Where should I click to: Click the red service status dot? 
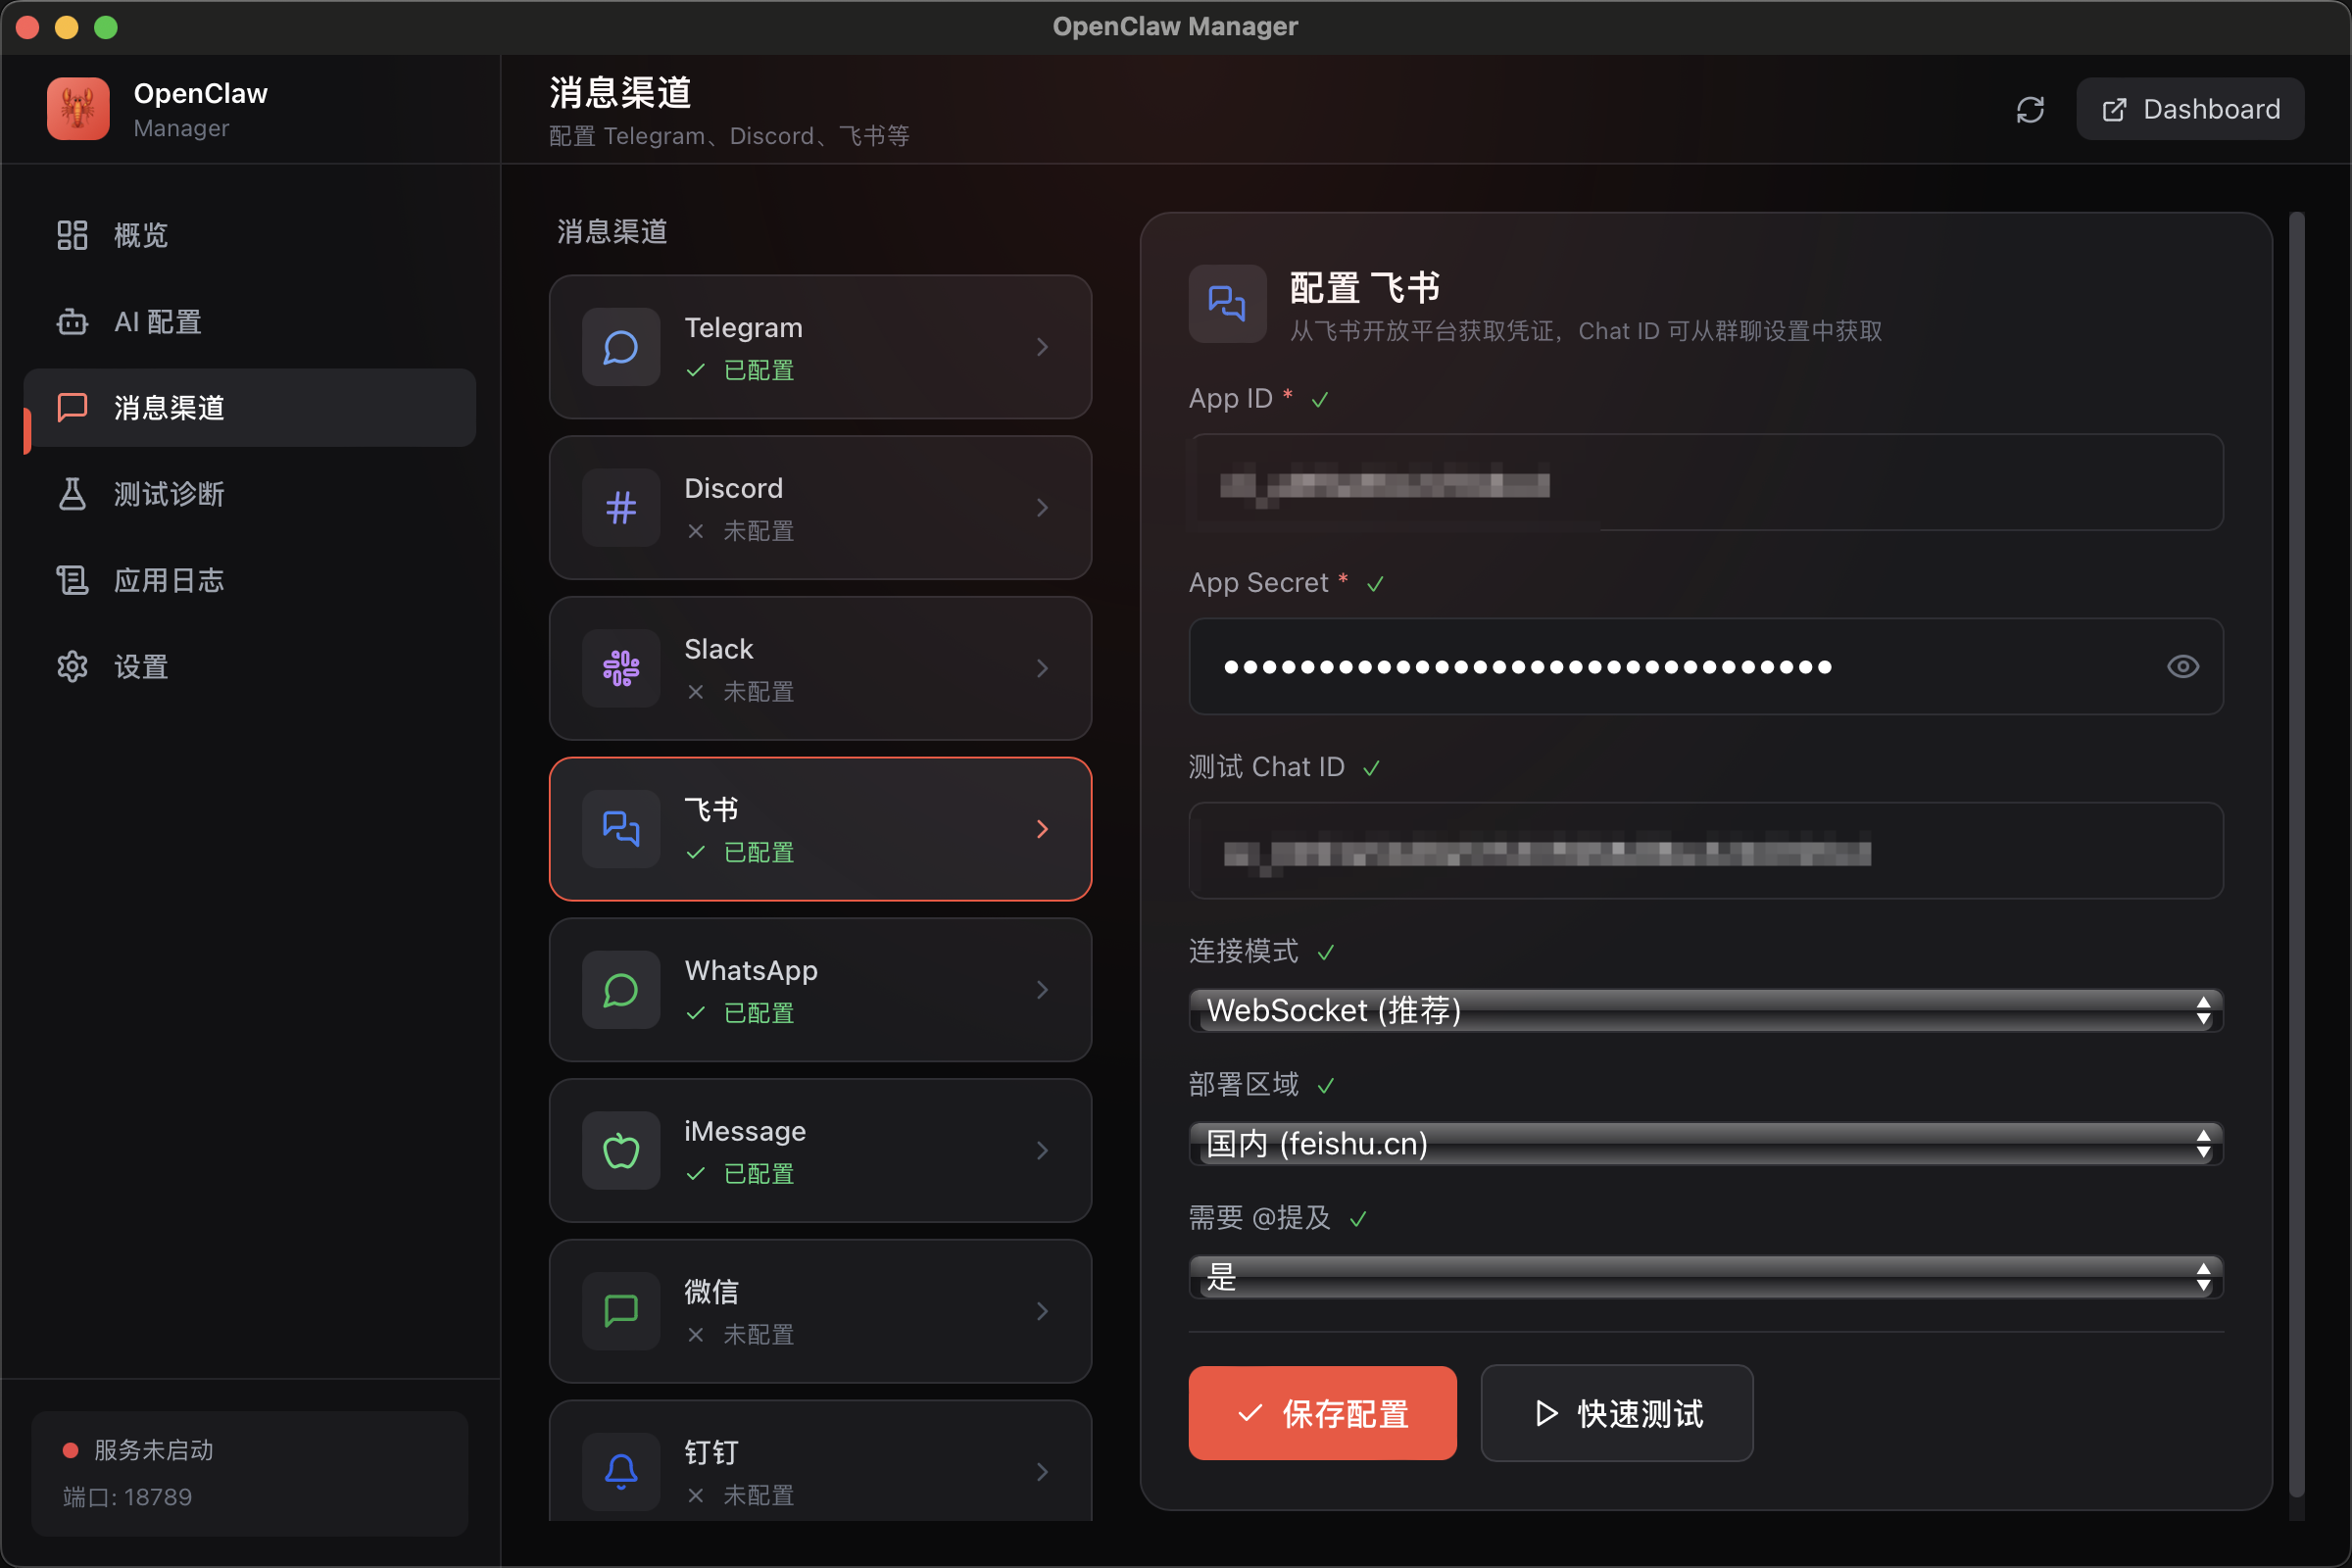tap(70, 1450)
